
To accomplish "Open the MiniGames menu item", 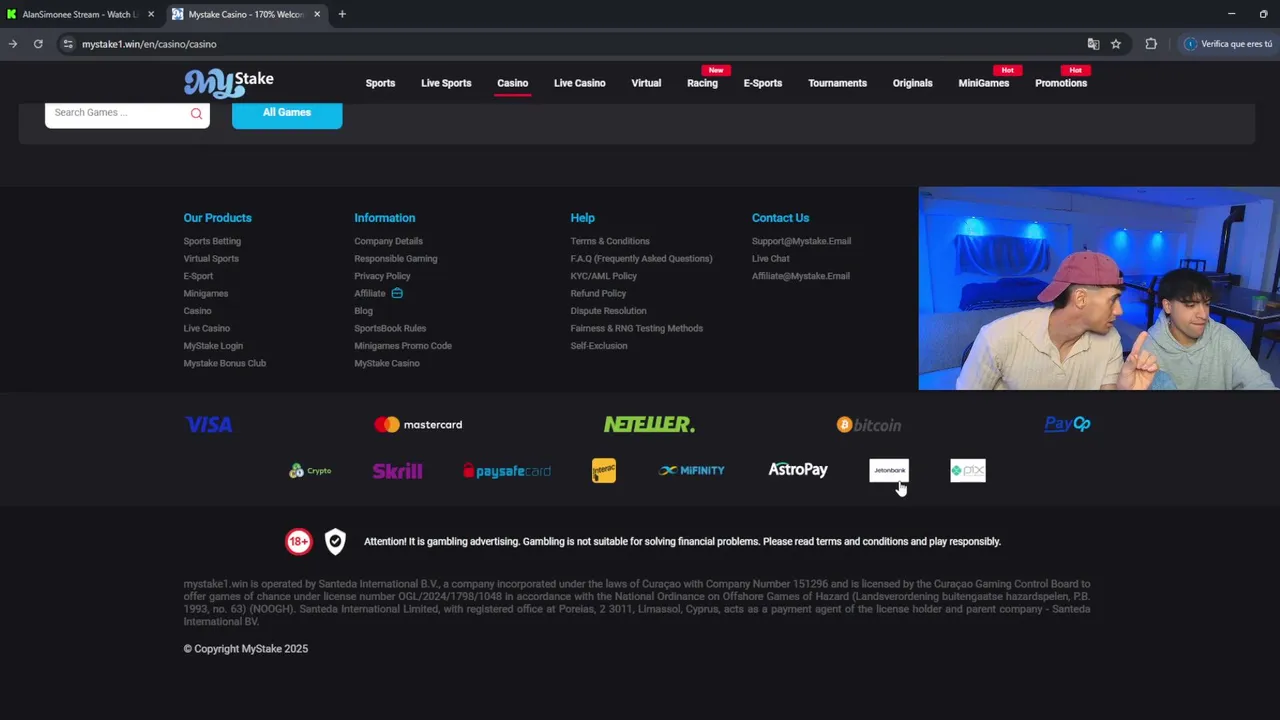I will click(984, 83).
